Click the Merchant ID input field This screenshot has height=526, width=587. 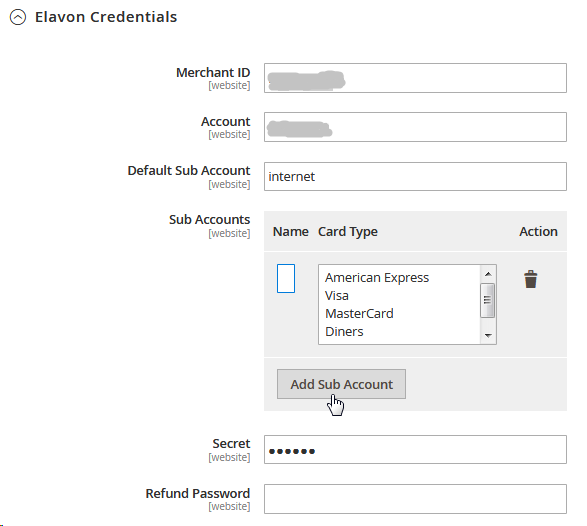(x=415, y=78)
